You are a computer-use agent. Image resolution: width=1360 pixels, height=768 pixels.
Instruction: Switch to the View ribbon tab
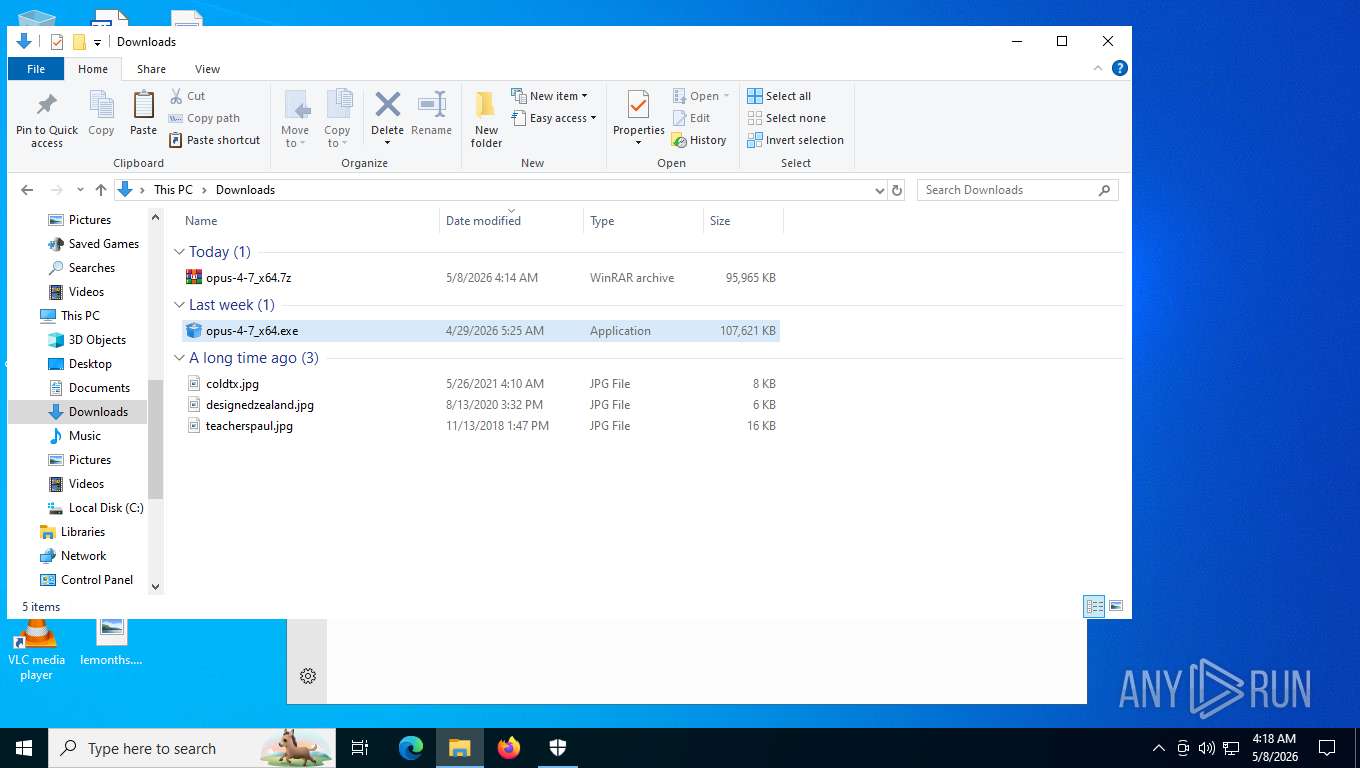(x=207, y=69)
